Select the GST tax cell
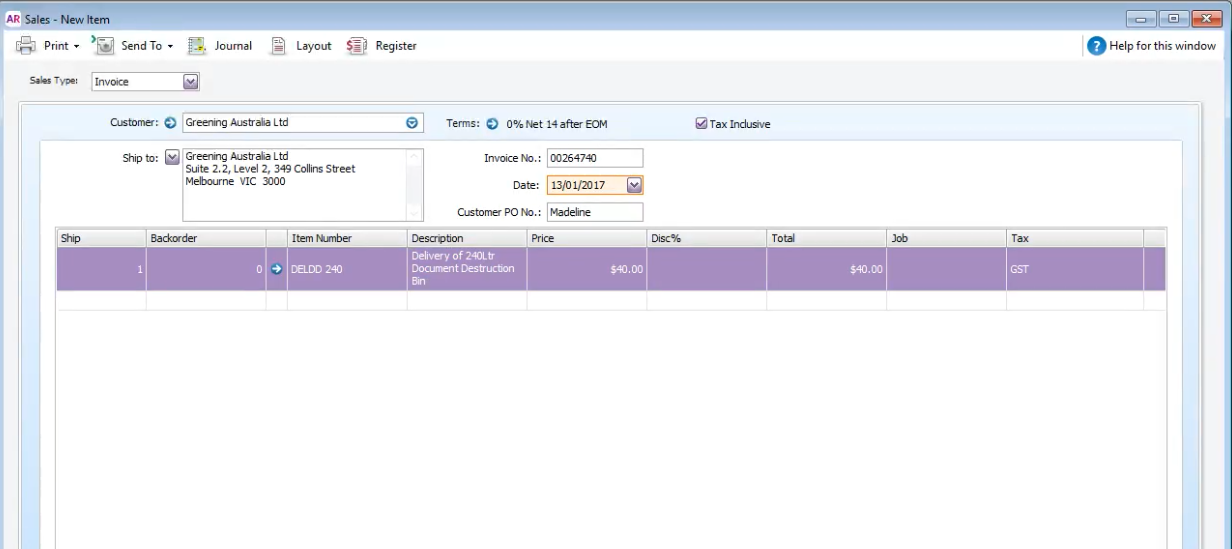This screenshot has width=1232, height=549. click(x=1075, y=269)
